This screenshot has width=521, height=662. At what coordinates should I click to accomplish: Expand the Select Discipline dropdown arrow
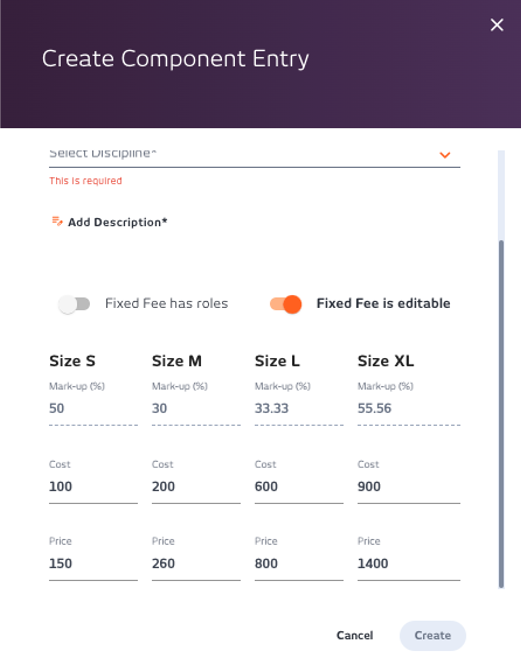(x=445, y=155)
